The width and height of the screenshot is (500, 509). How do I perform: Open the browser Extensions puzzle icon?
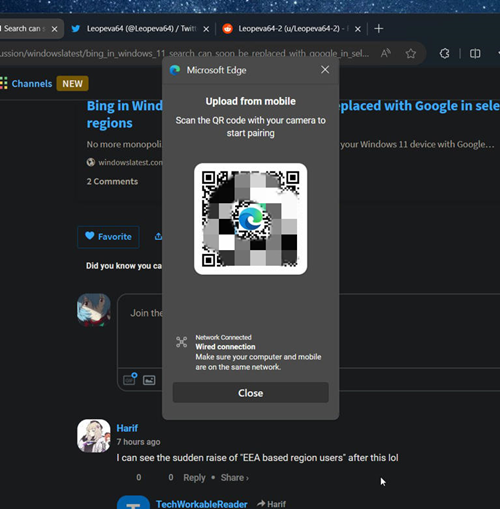click(444, 53)
